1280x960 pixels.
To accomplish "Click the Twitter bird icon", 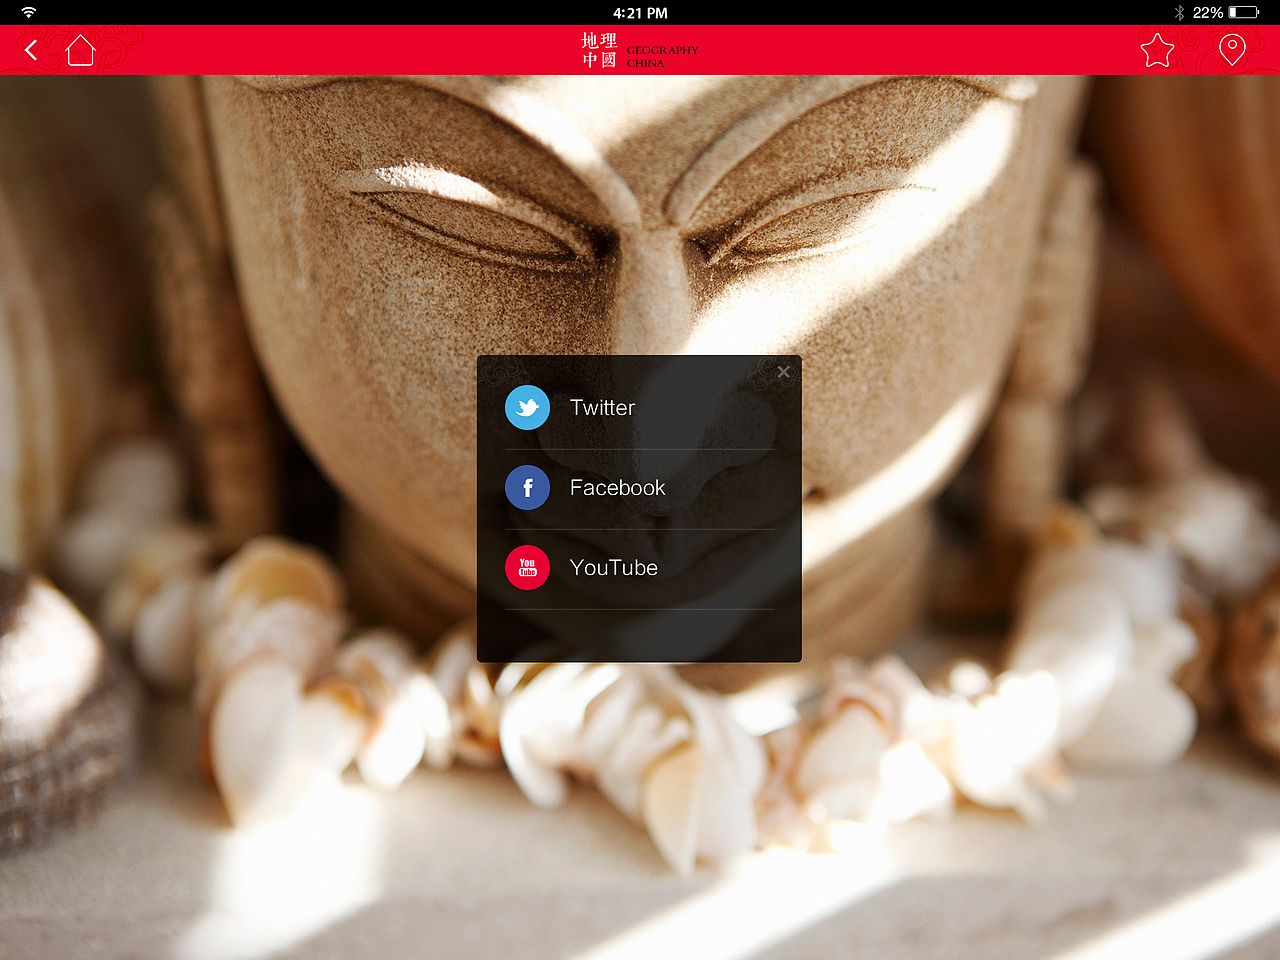I will pyautogui.click(x=527, y=407).
